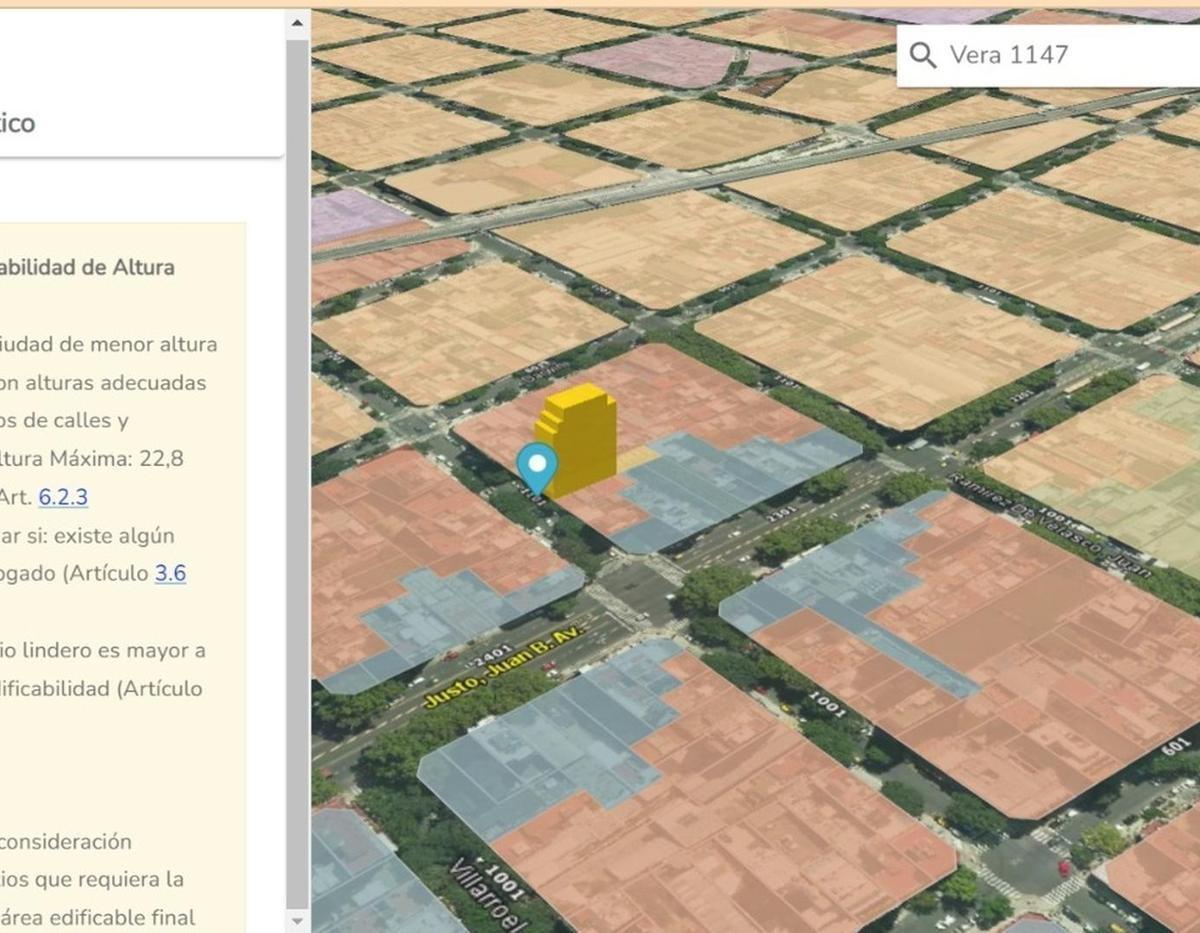Screen dimensions: 1200x933
Task: Focus the search field containing Vera 1147
Action: coord(1050,55)
